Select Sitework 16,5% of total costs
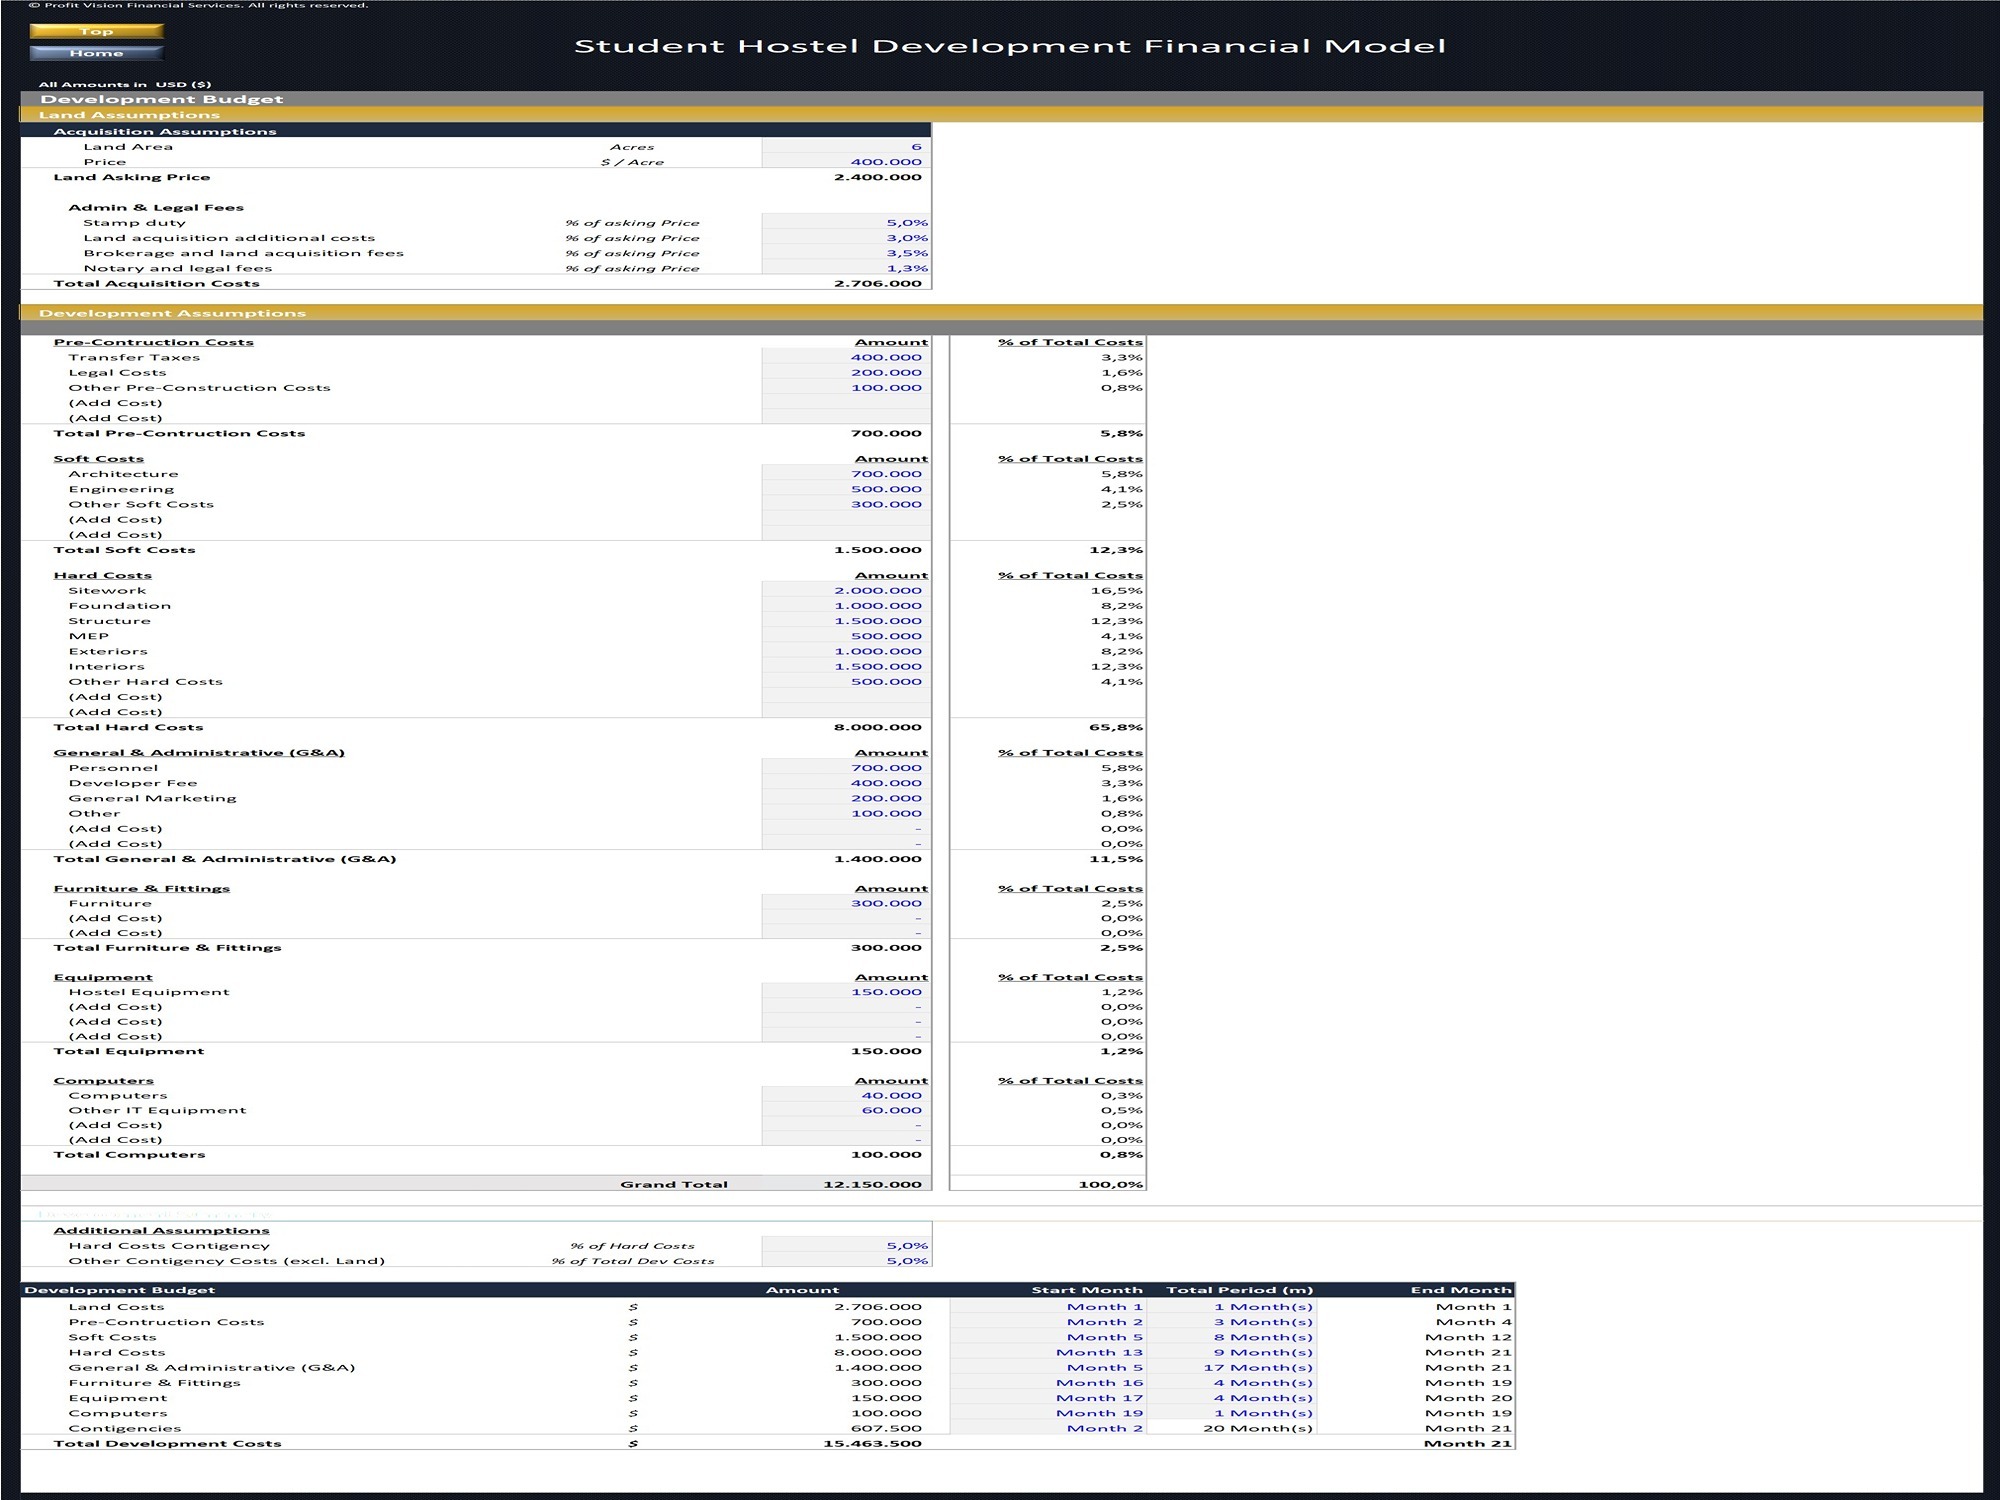The width and height of the screenshot is (2000, 1500). click(x=1116, y=590)
